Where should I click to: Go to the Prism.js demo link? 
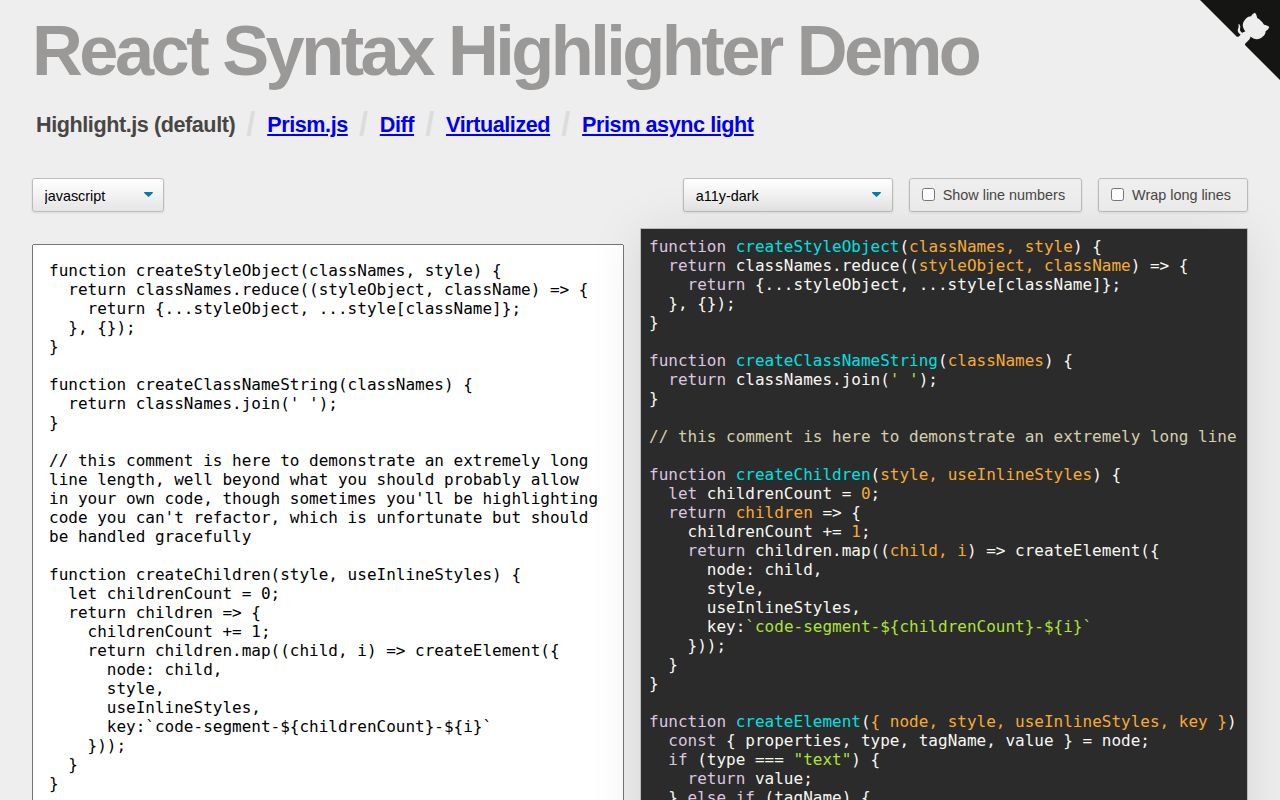click(307, 125)
